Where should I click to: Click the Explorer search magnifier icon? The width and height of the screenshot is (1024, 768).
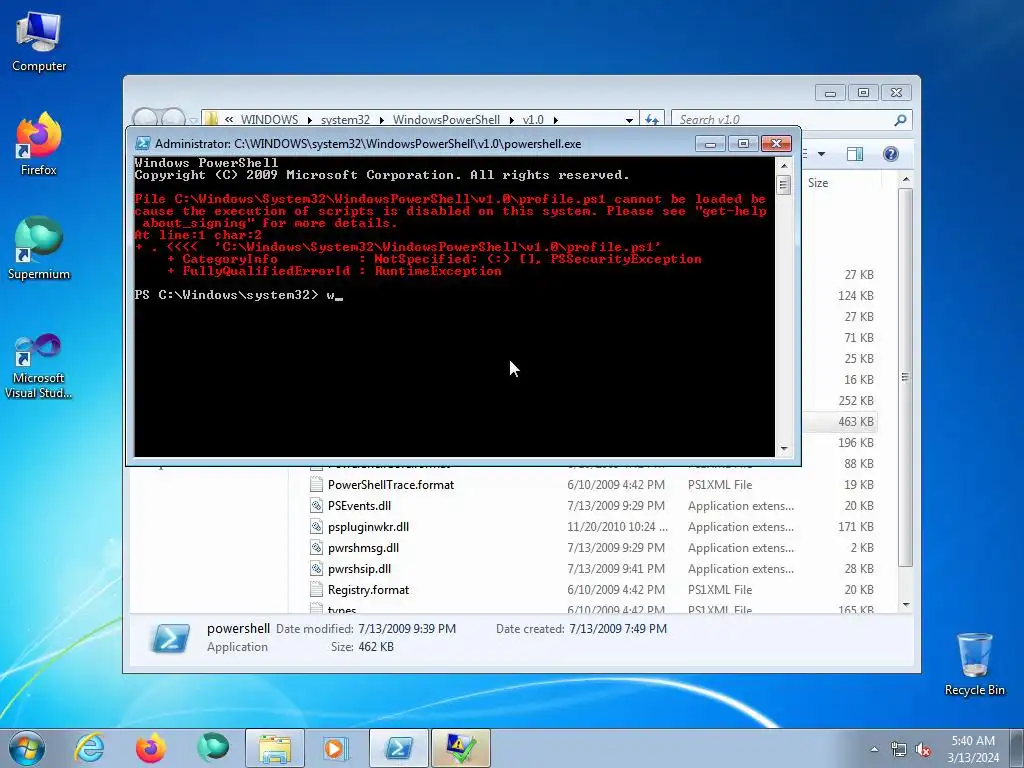tap(901, 120)
